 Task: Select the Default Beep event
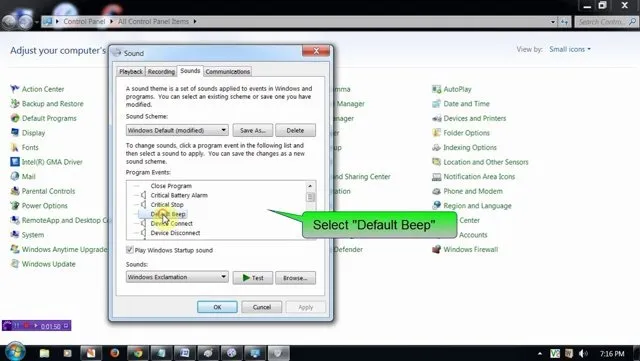[x=168, y=214]
